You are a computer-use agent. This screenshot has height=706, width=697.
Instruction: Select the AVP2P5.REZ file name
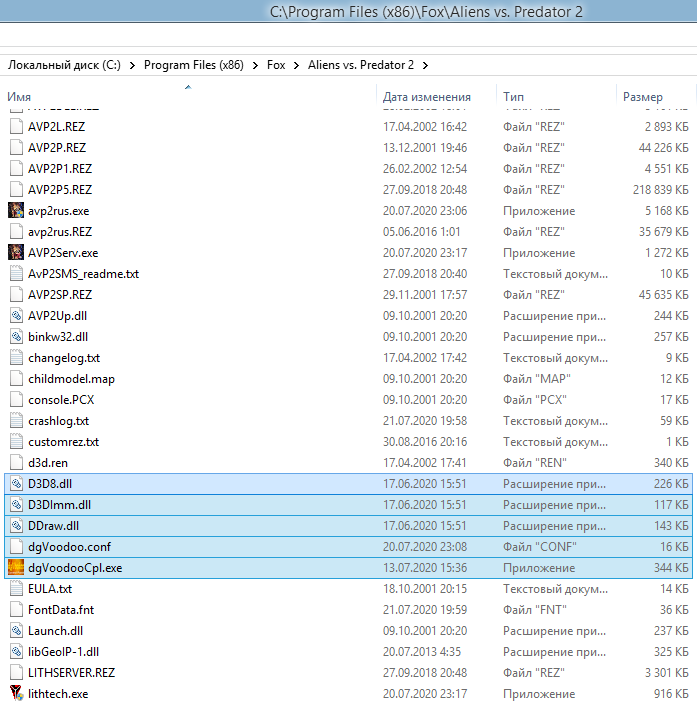click(60, 190)
